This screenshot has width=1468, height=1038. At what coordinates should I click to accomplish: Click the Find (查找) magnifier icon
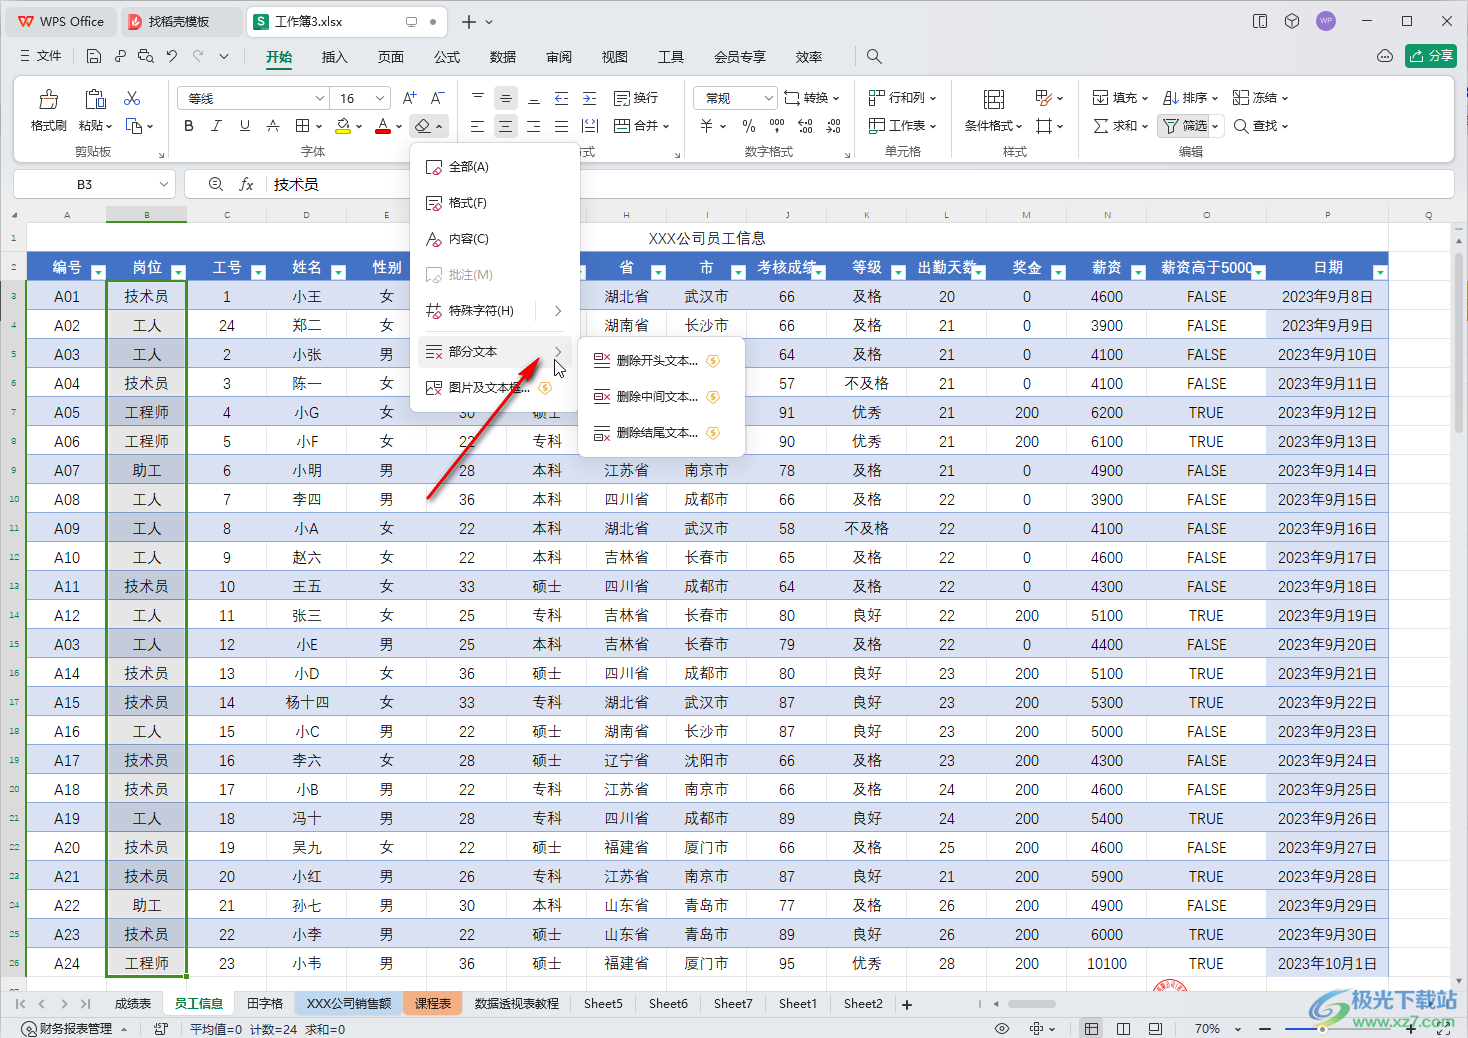1241,126
